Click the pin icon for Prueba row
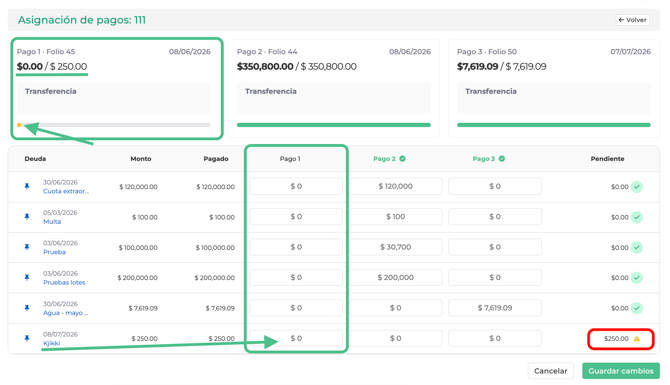The width and height of the screenshot is (670, 385). point(27,247)
